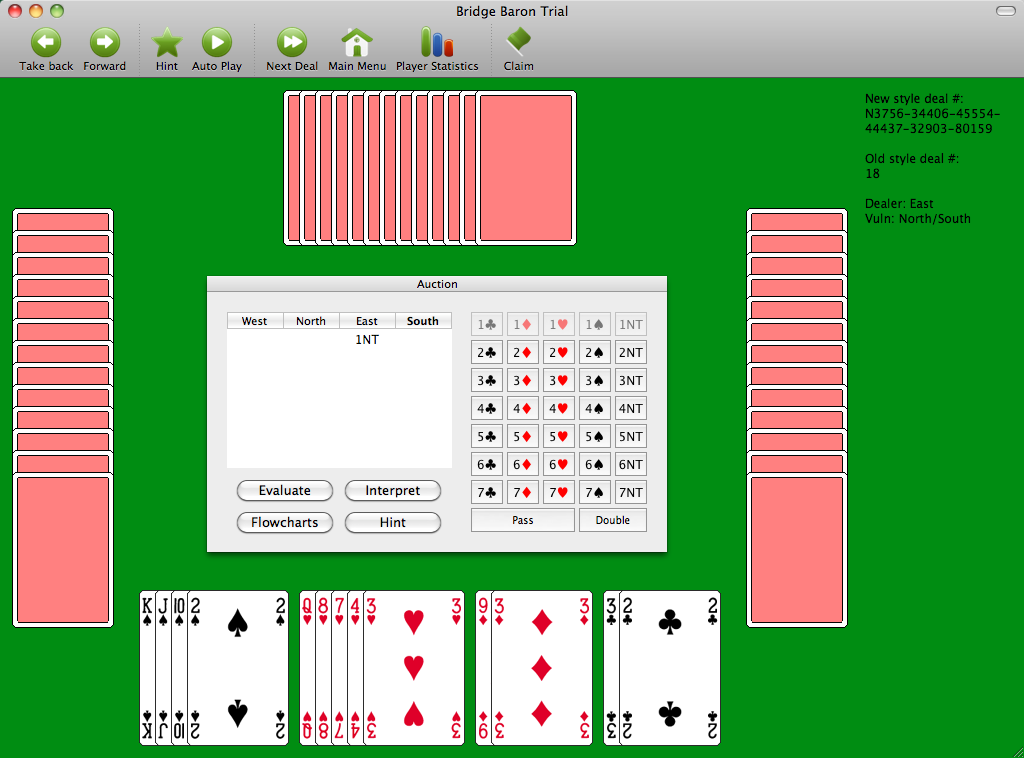
Task: Click the "Vuln: North/South" text
Action: (918, 219)
